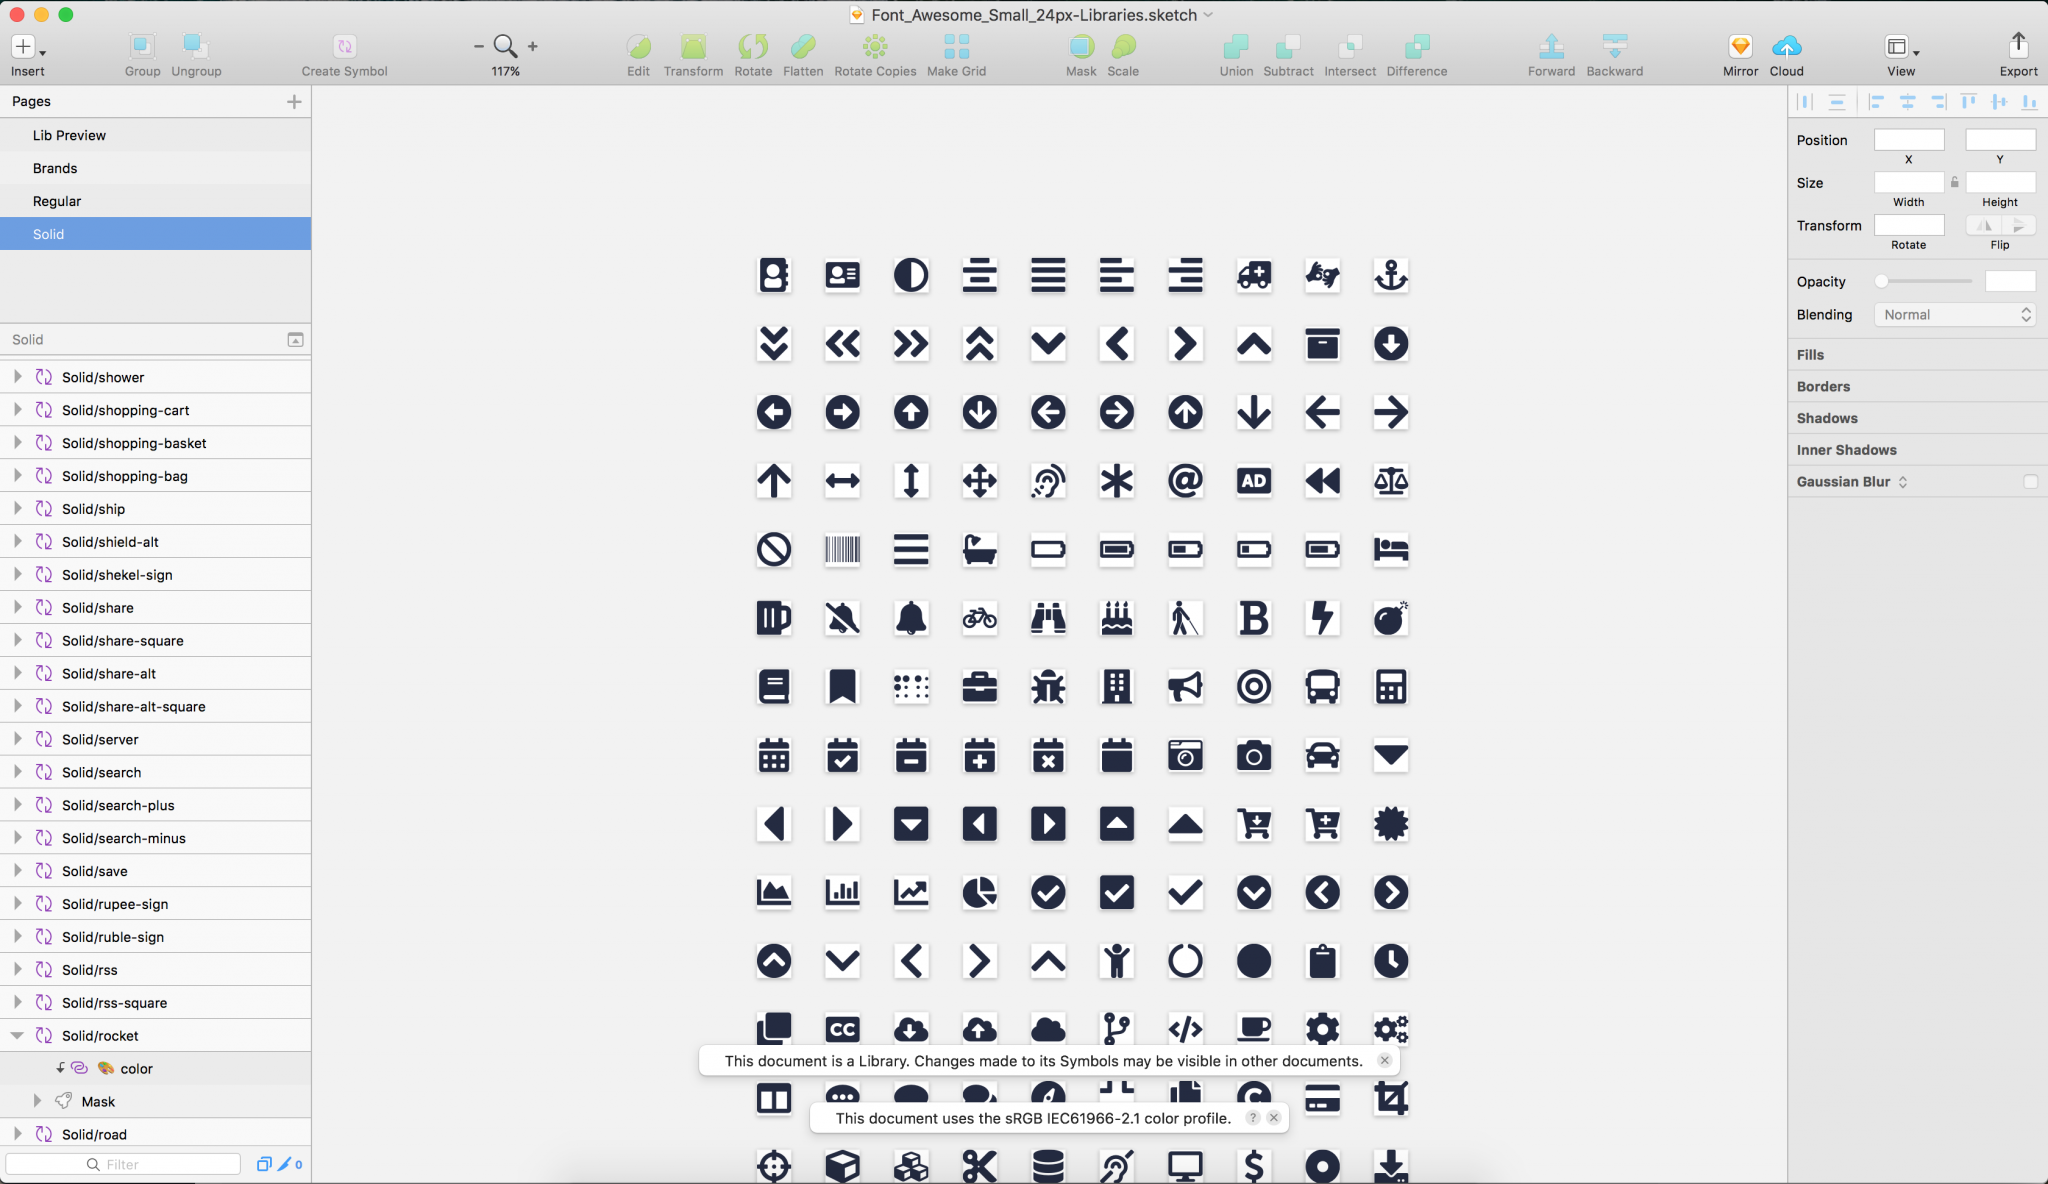Enable the Gaussian Blur checkbox

(2031, 481)
